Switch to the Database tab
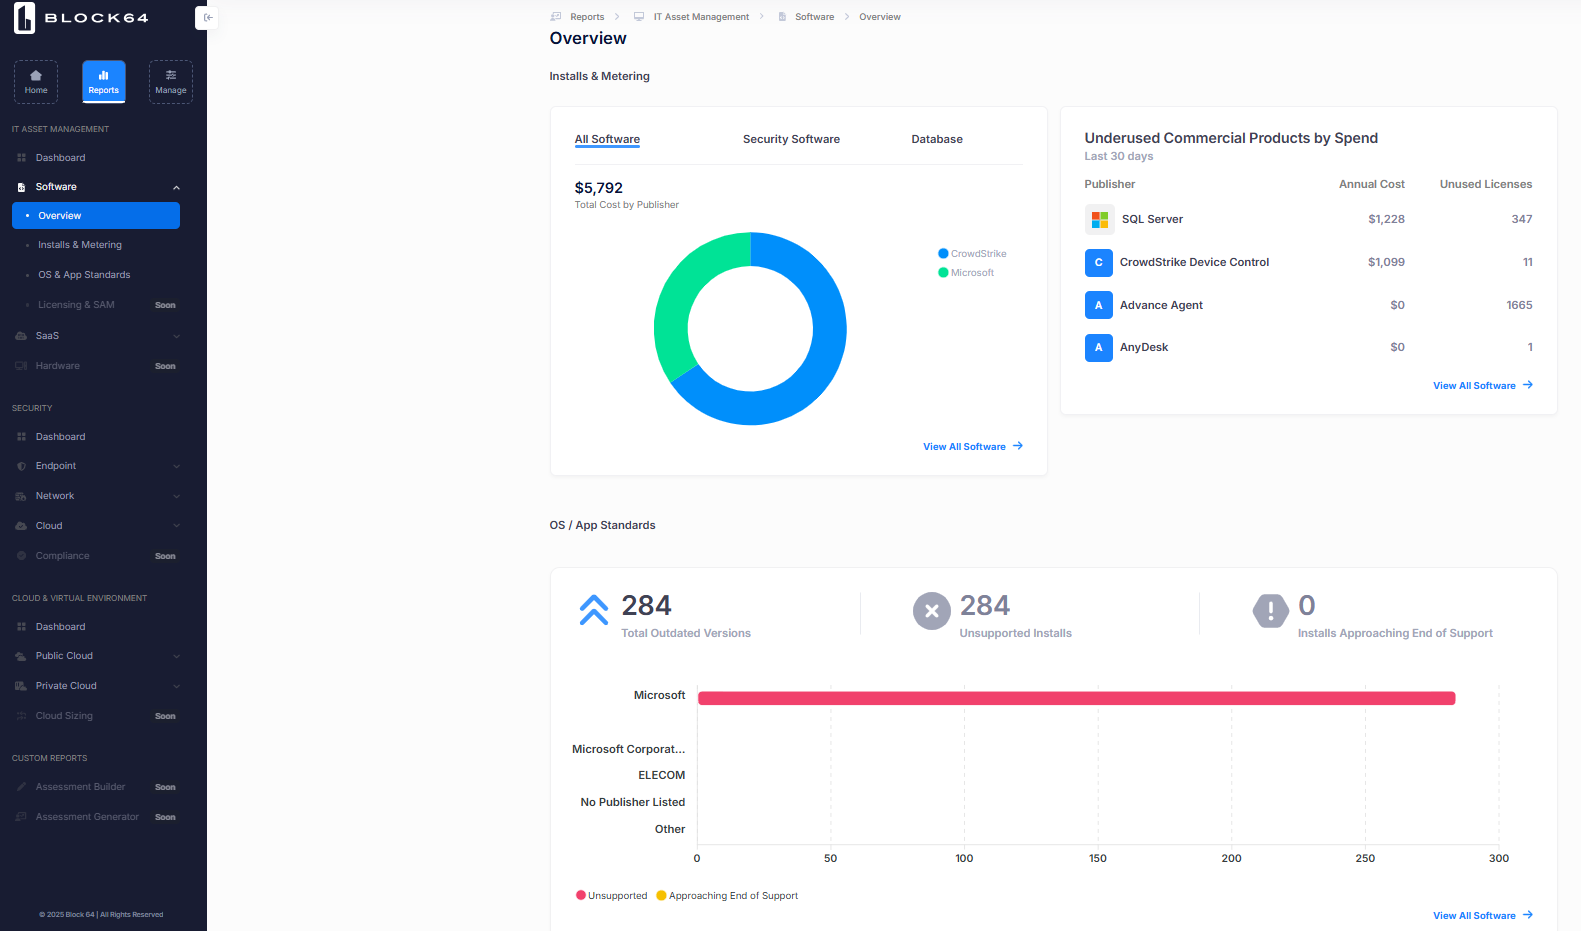This screenshot has height=931, width=1581. (937, 140)
